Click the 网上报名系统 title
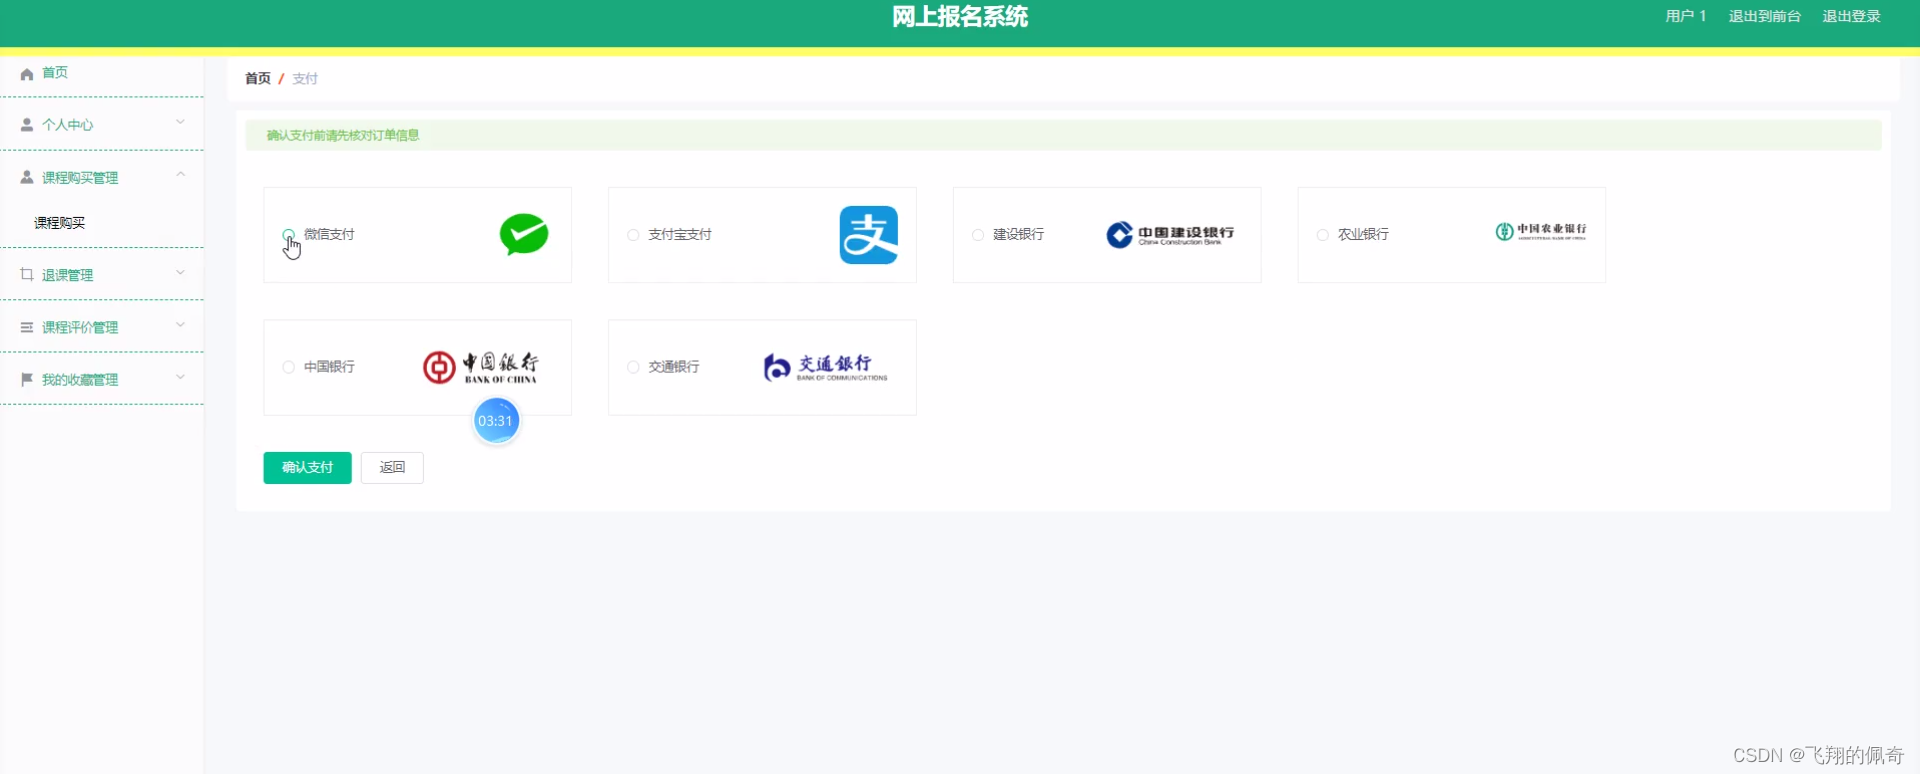The image size is (1920, 774). pos(960,17)
